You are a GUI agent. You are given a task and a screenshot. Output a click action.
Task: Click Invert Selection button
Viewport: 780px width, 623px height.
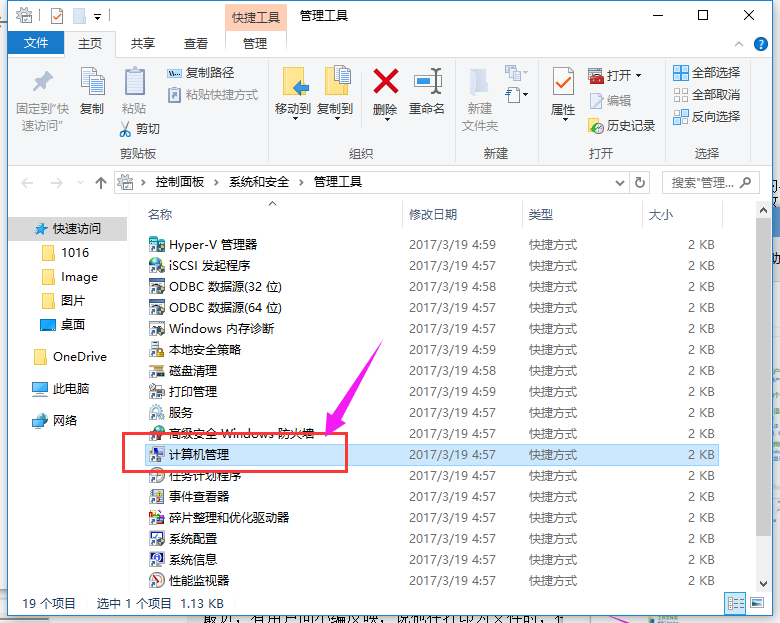click(x=707, y=116)
